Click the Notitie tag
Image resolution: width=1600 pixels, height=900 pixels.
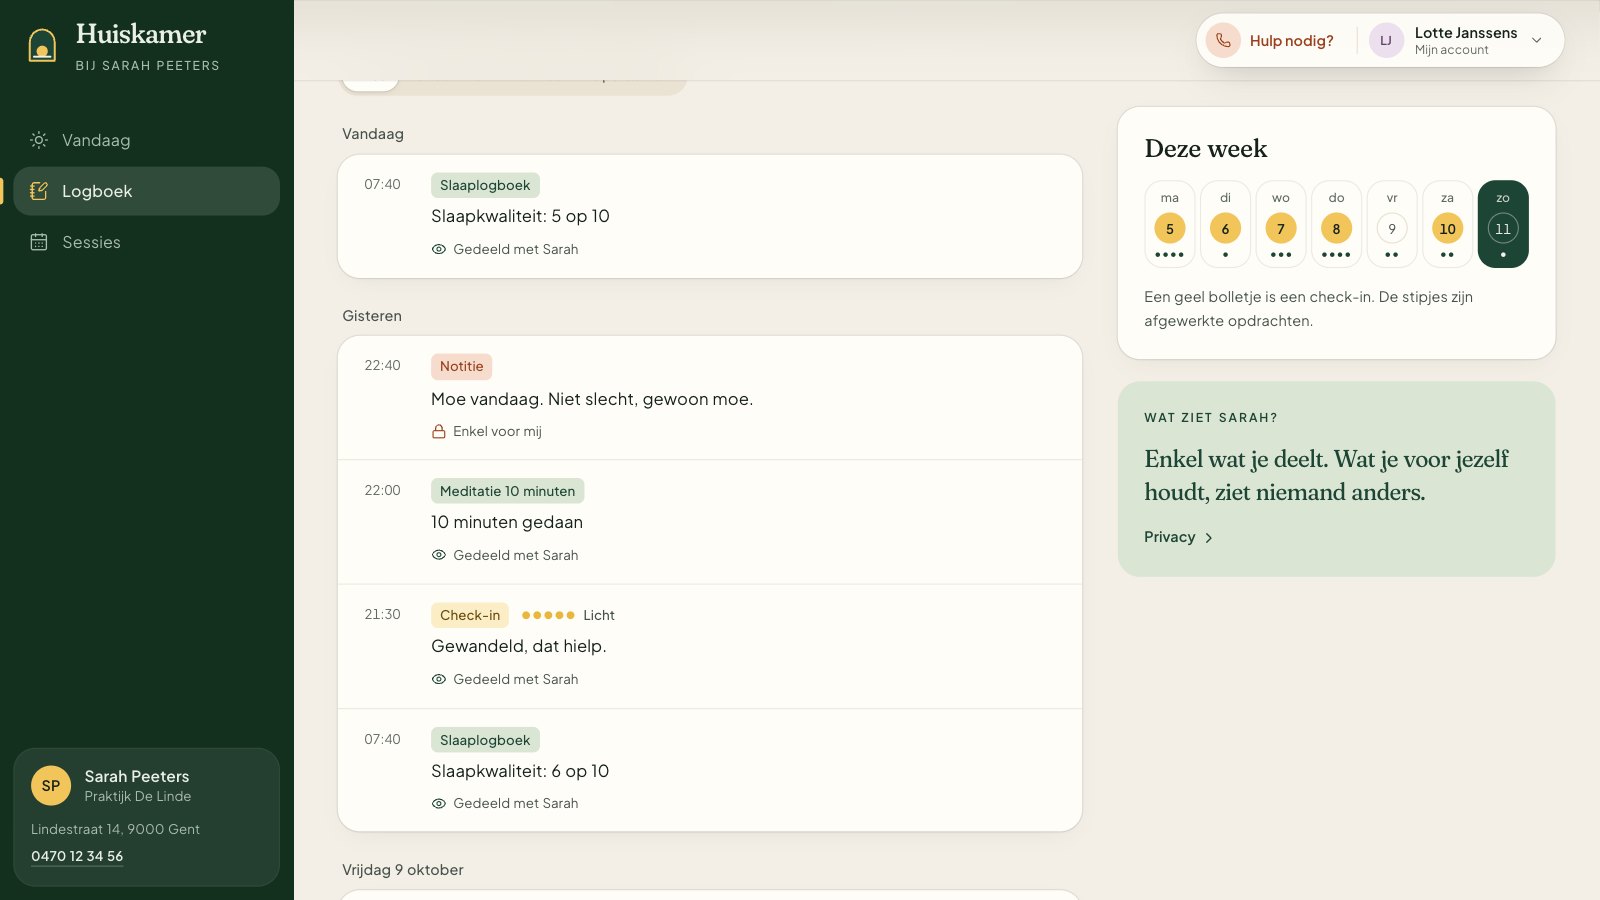coord(461,366)
